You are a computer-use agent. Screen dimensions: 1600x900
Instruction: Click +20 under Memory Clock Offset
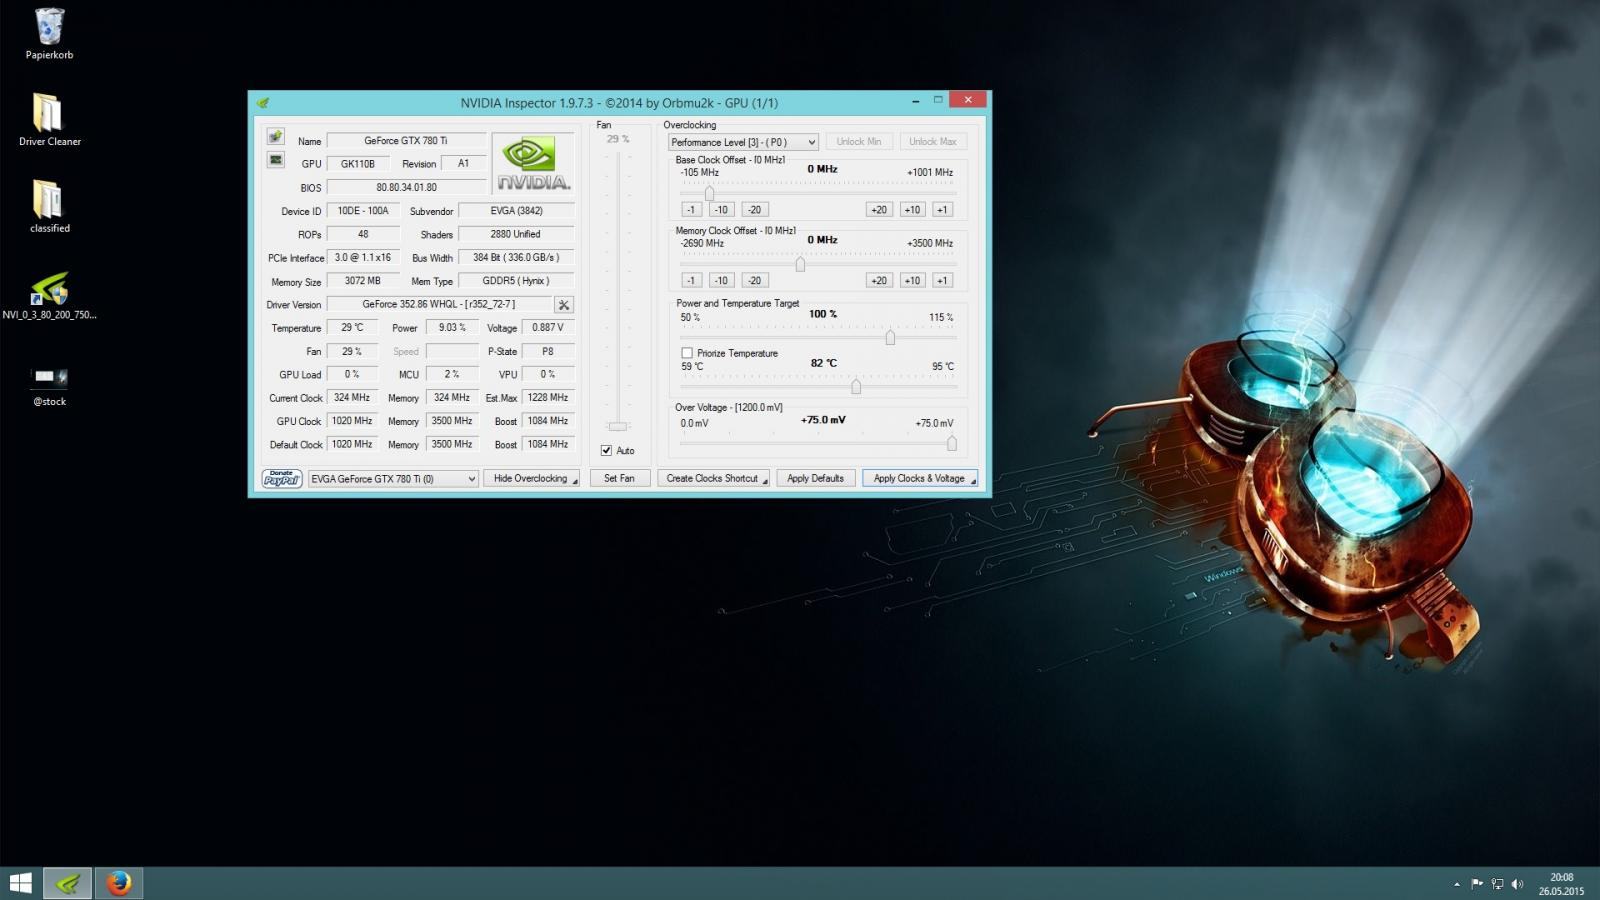878,281
